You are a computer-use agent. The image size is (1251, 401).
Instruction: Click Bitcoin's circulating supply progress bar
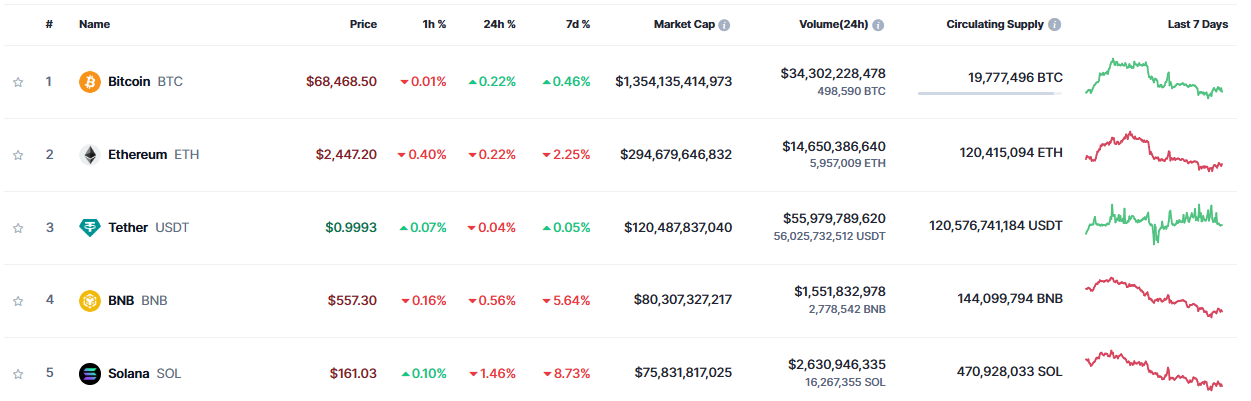coord(990,94)
